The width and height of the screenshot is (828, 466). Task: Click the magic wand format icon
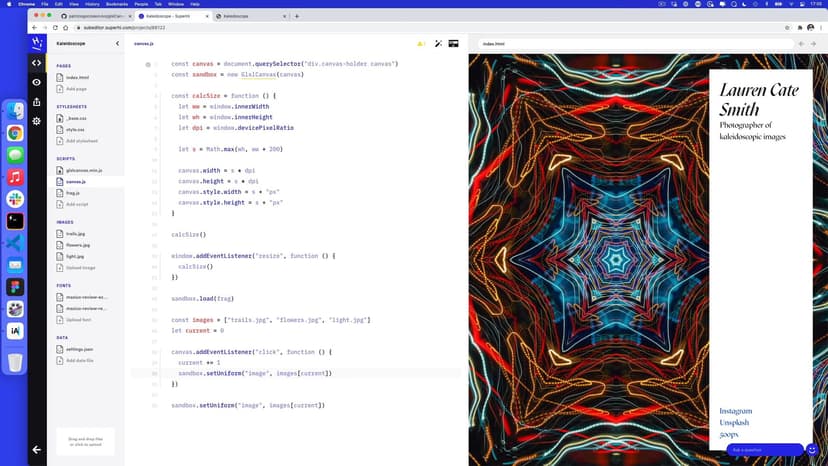click(438, 44)
